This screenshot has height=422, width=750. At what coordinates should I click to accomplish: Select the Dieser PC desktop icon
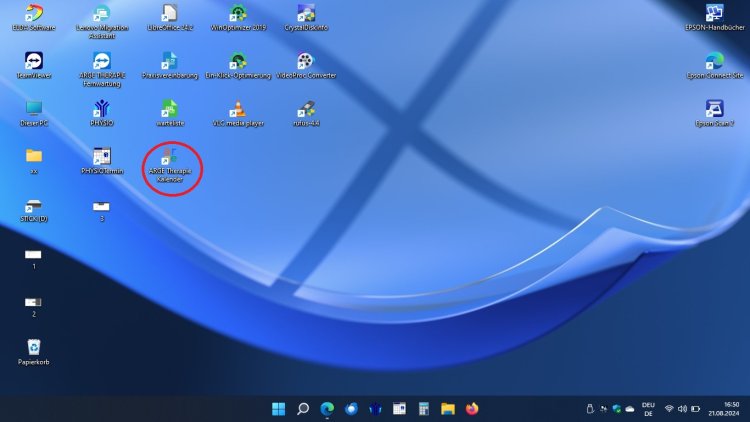[x=33, y=113]
